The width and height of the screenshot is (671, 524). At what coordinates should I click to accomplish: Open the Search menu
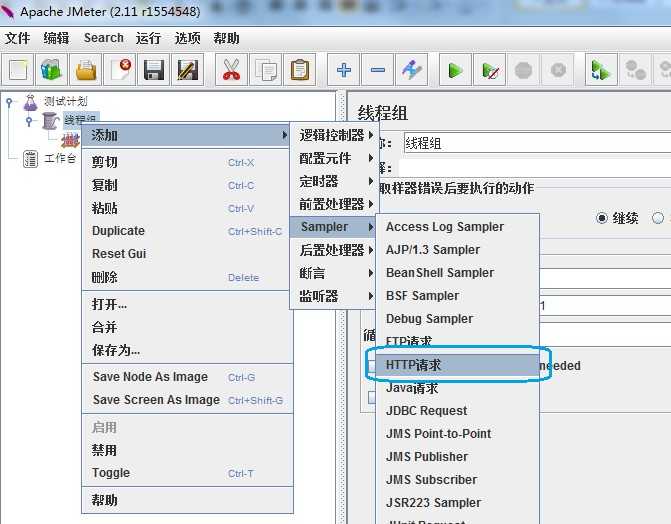[x=104, y=38]
